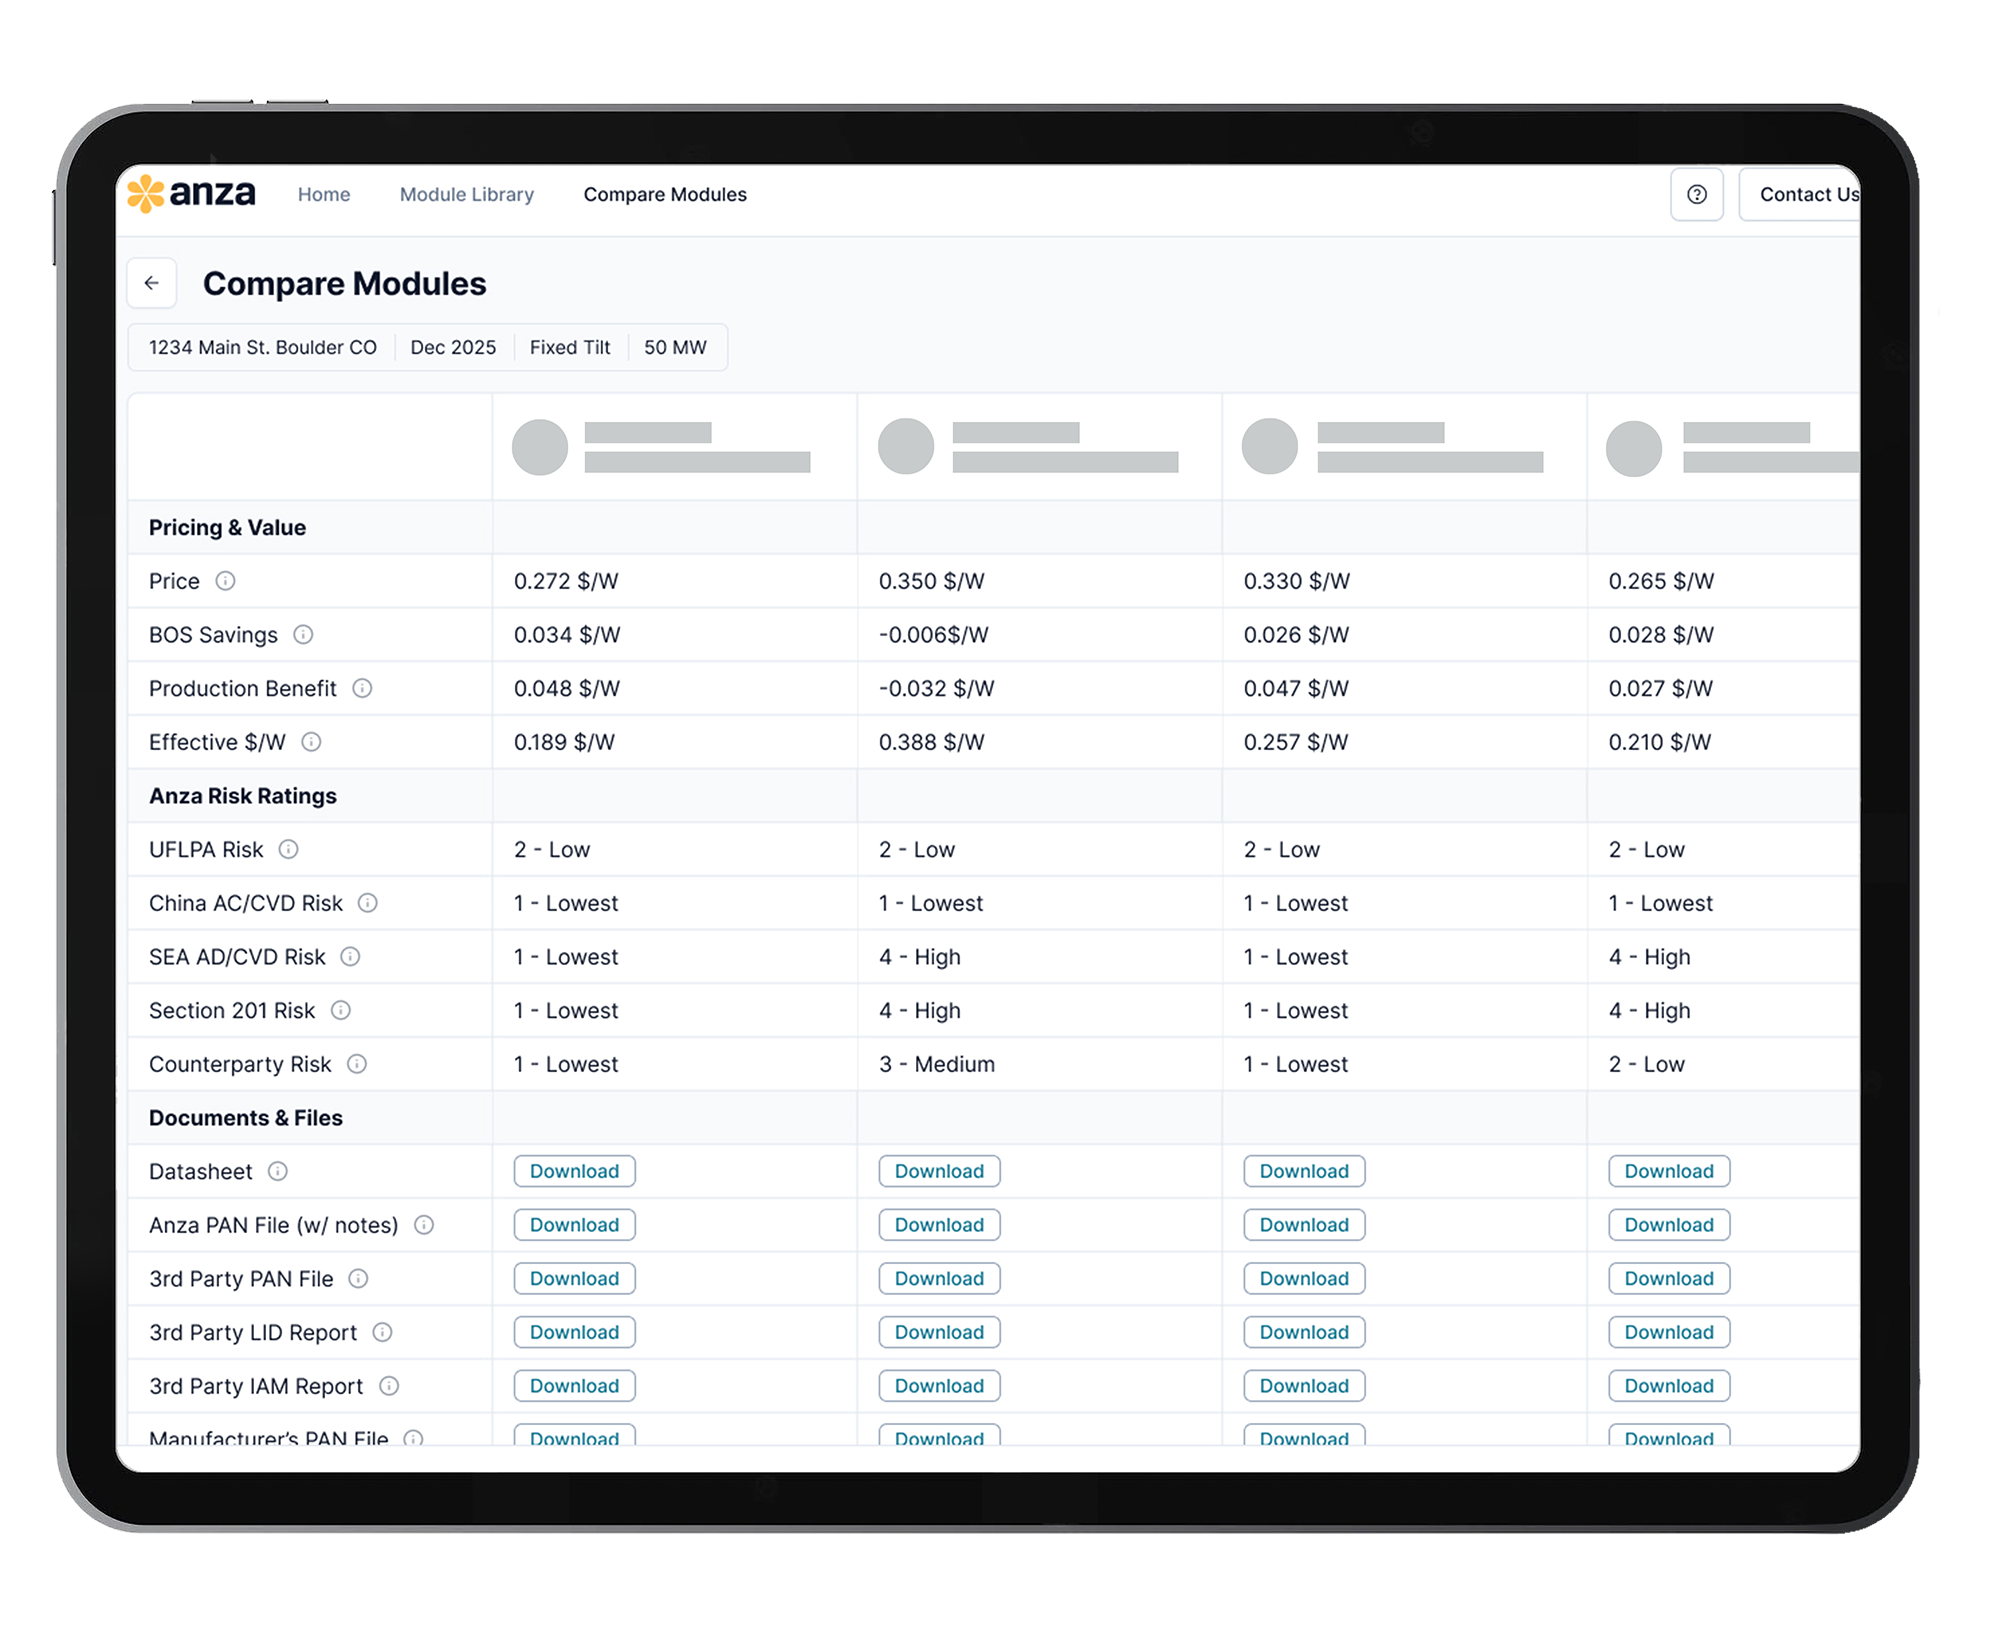Download the first module's Datasheet

point(573,1171)
